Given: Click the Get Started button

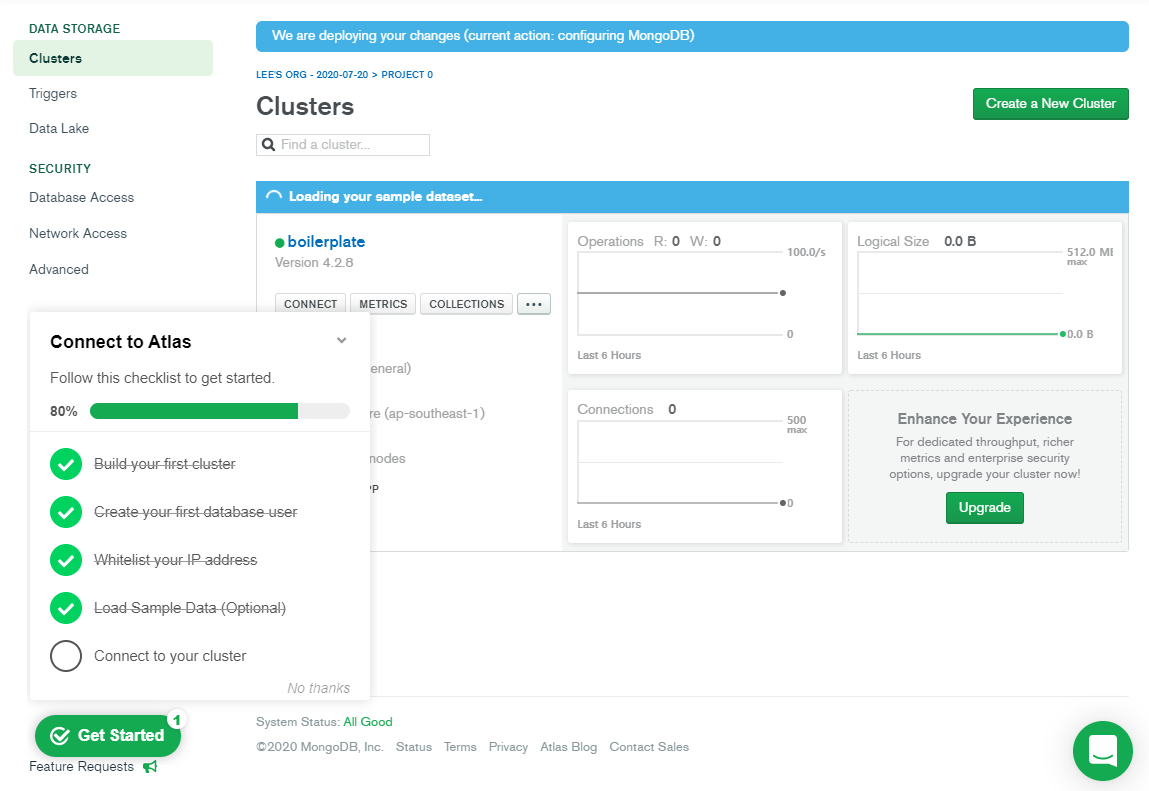Looking at the screenshot, I should [x=108, y=735].
